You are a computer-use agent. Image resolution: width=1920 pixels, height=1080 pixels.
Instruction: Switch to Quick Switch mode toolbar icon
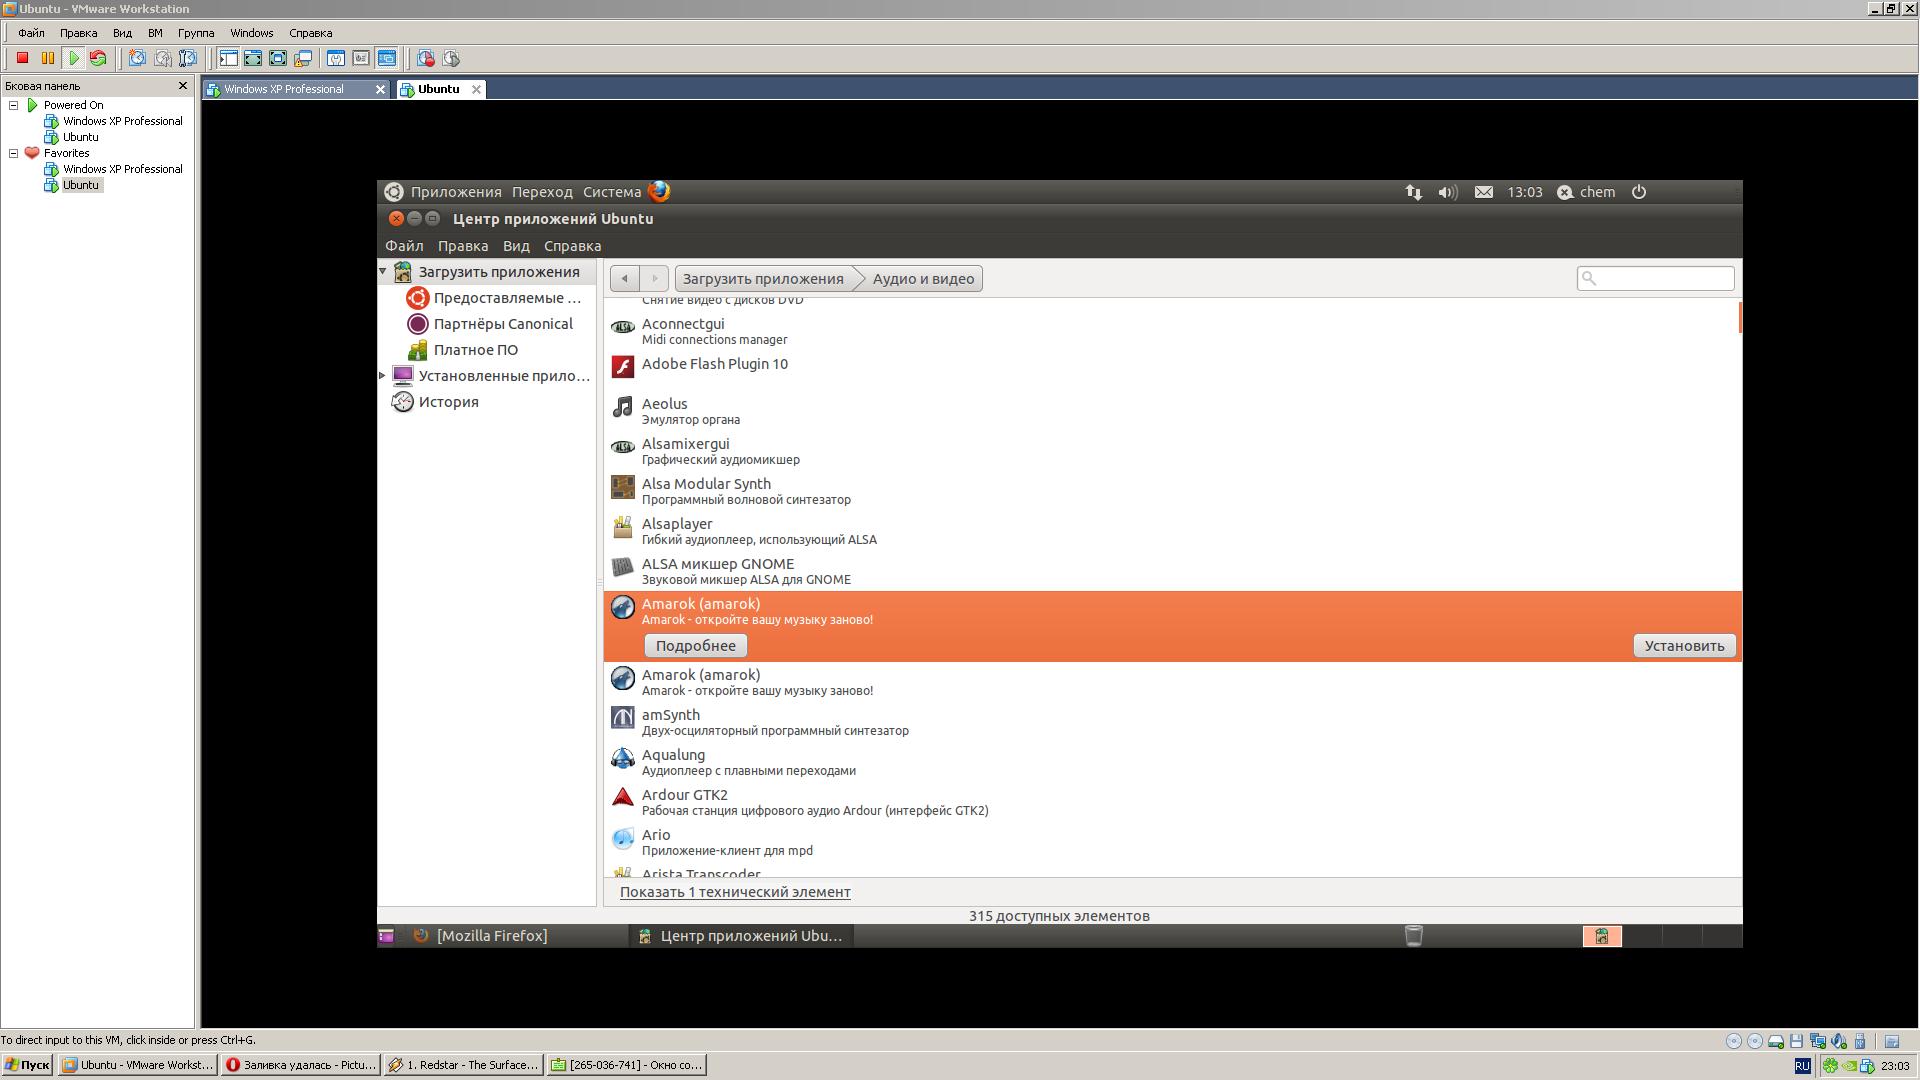tap(253, 59)
